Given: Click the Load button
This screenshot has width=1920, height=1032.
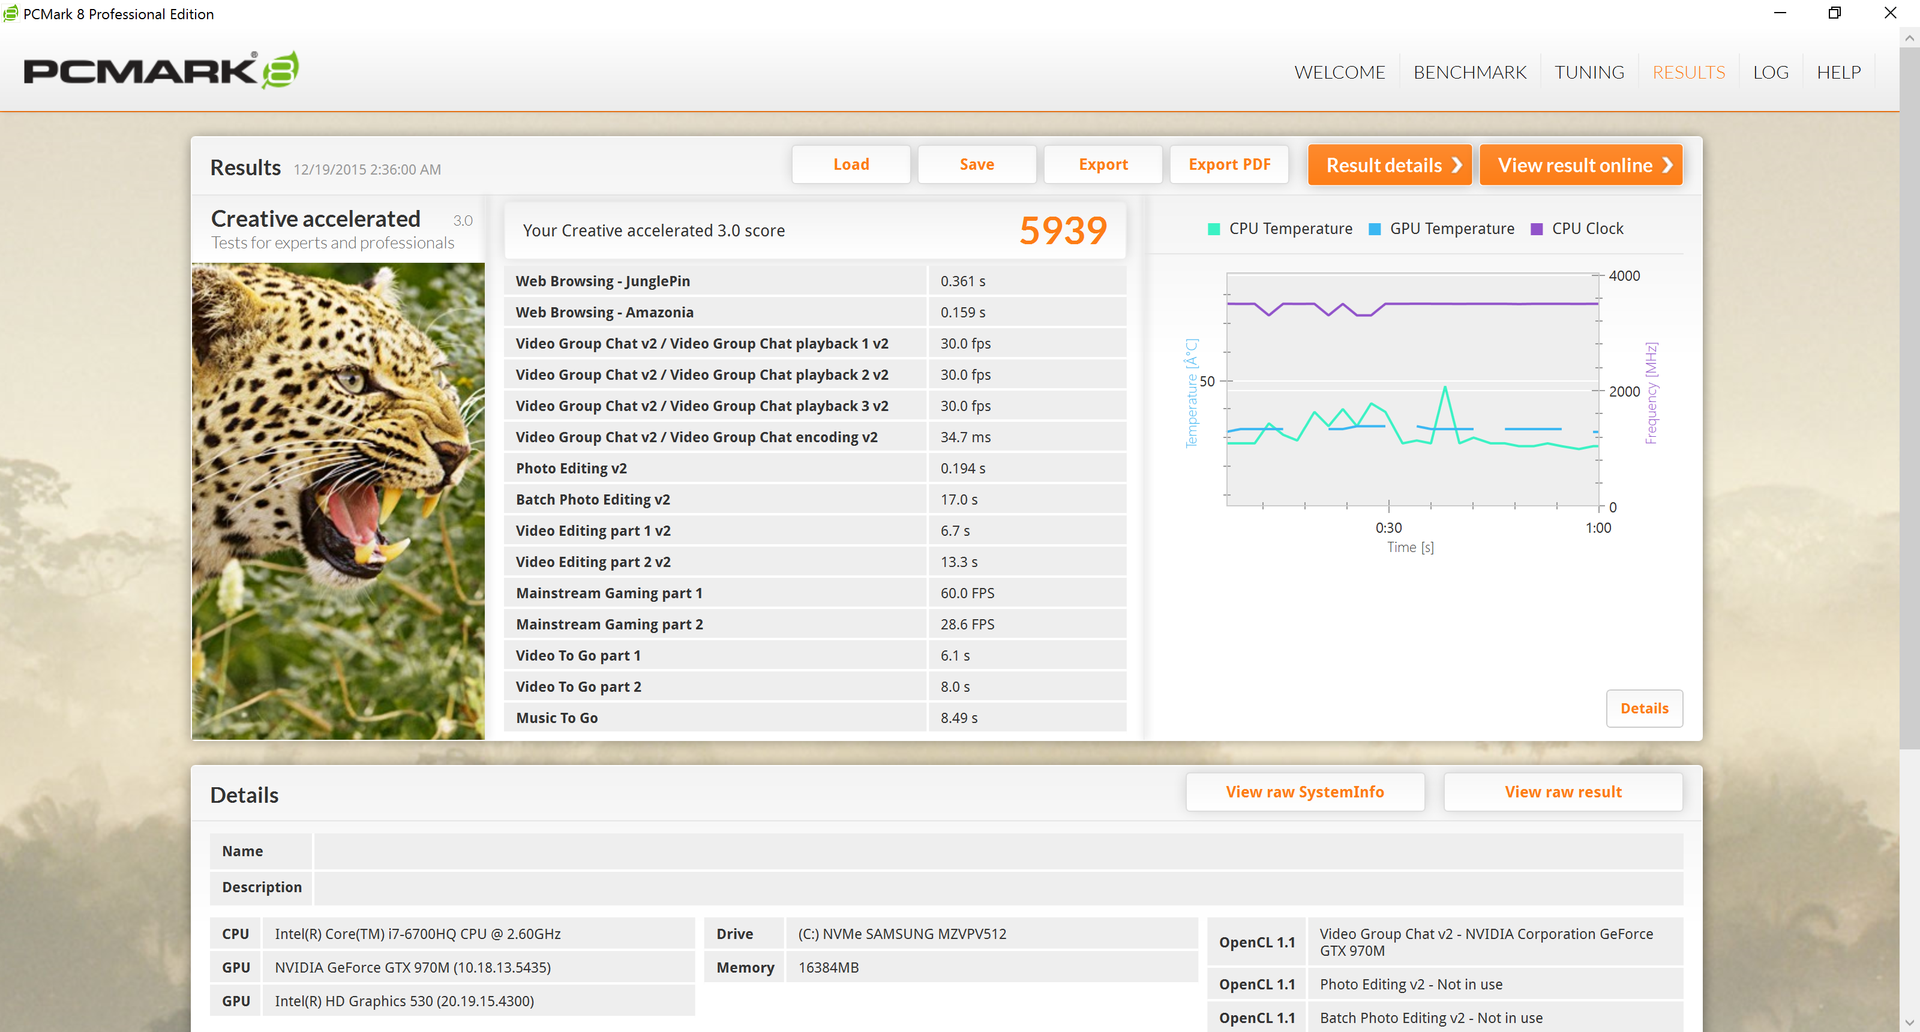Looking at the screenshot, I should click(x=851, y=165).
